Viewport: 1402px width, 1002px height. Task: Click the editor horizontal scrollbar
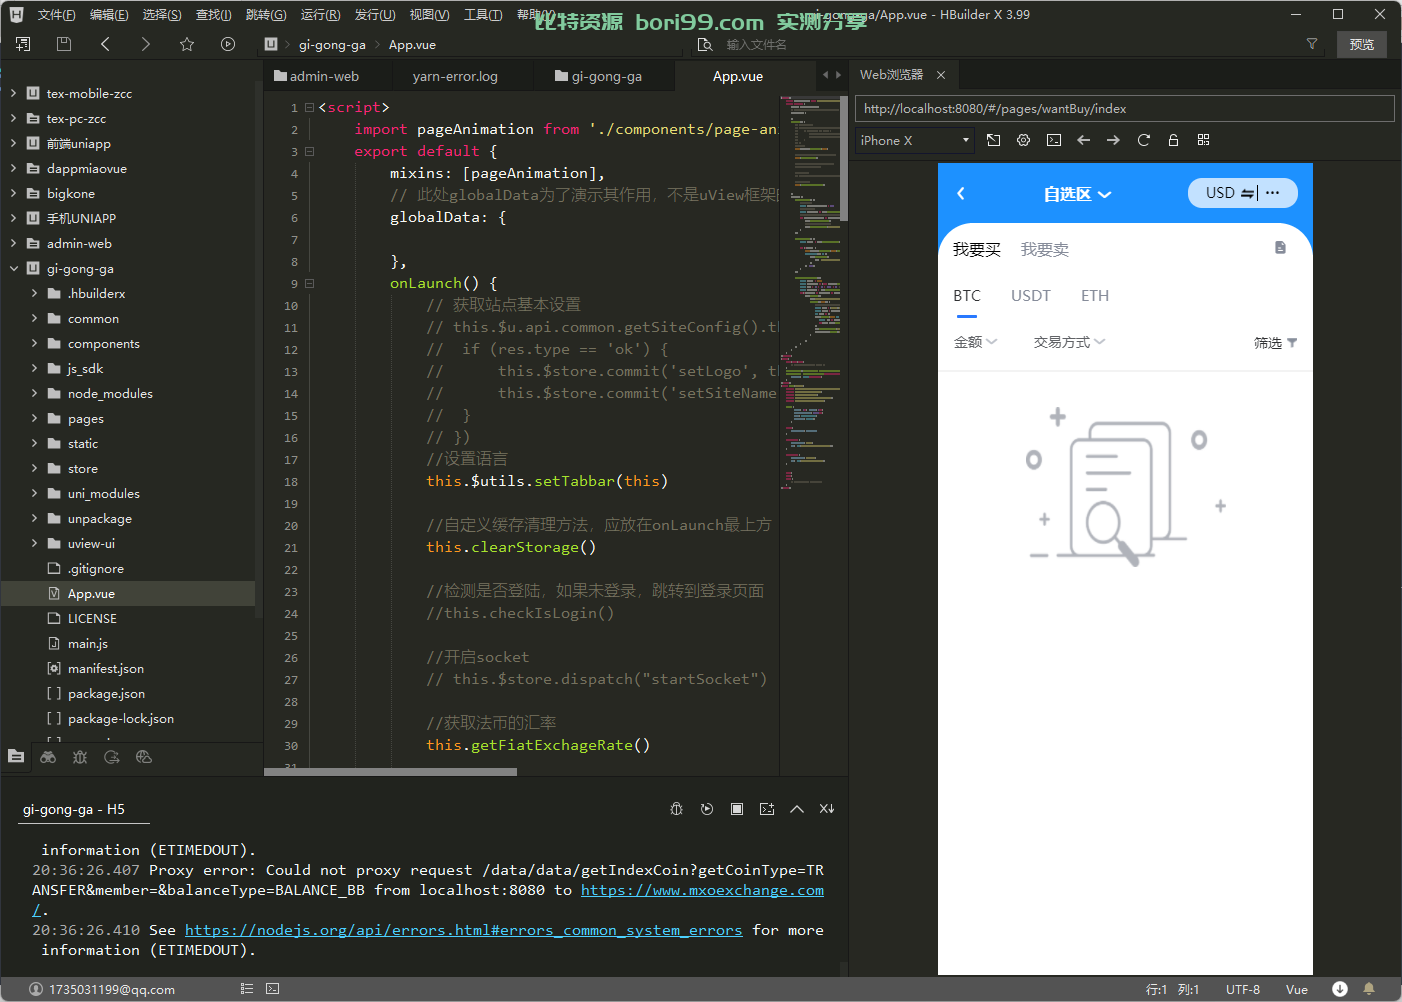click(x=390, y=772)
